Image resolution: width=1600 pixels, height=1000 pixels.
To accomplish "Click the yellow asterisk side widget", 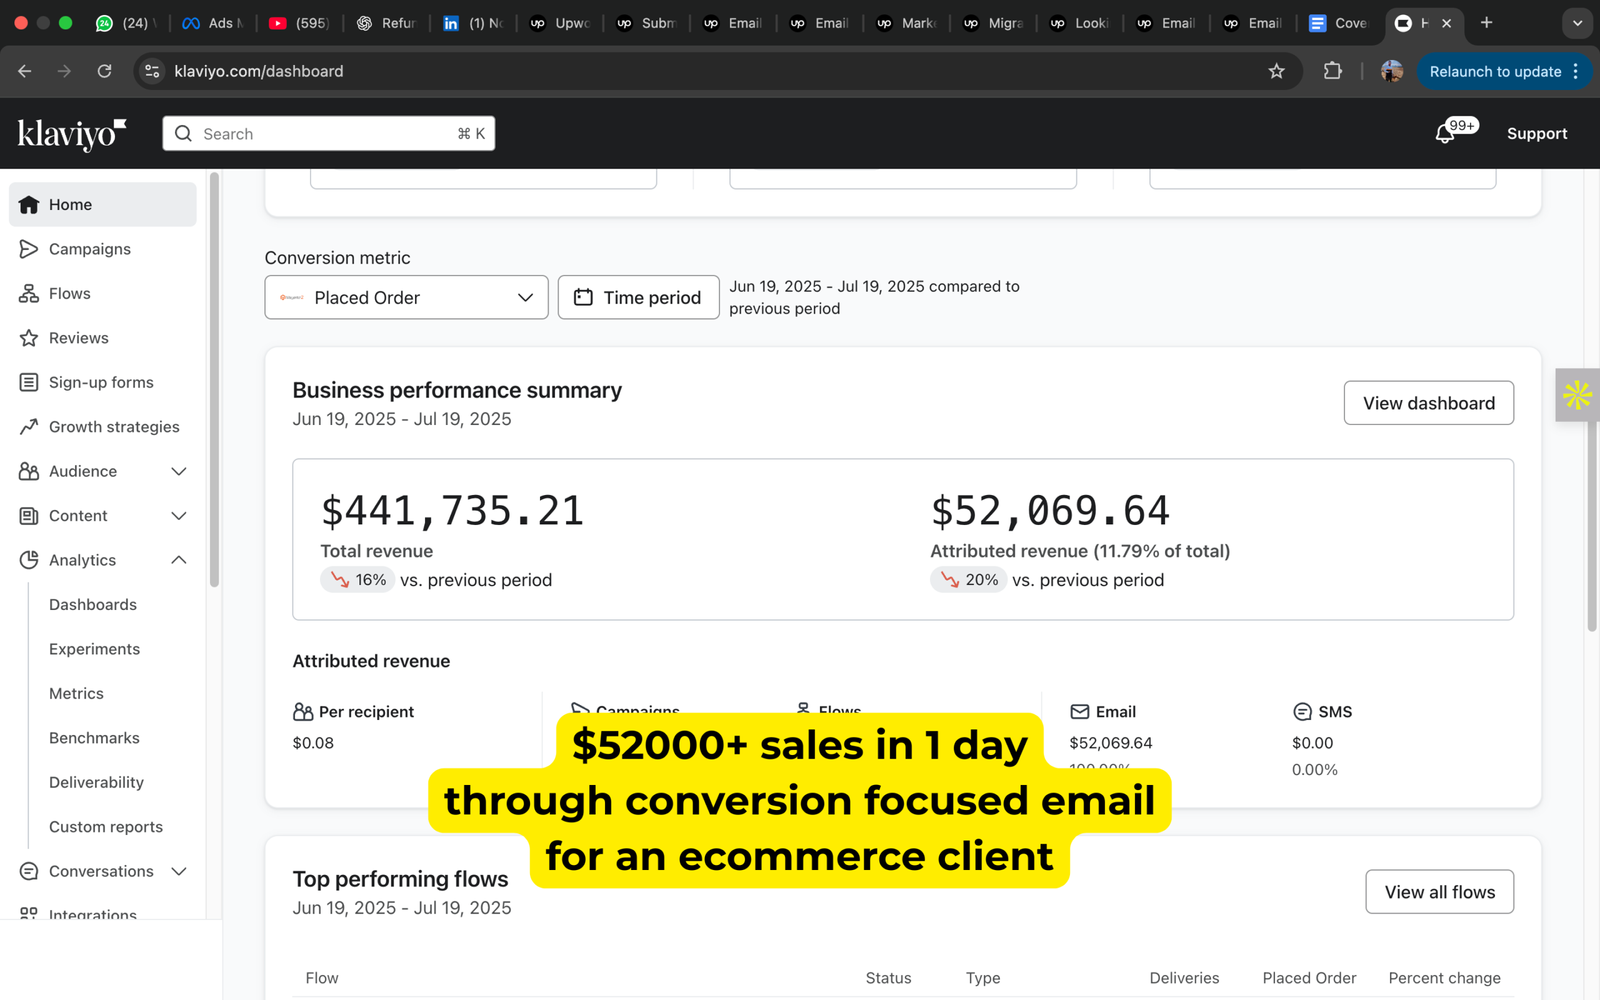I will [x=1577, y=395].
